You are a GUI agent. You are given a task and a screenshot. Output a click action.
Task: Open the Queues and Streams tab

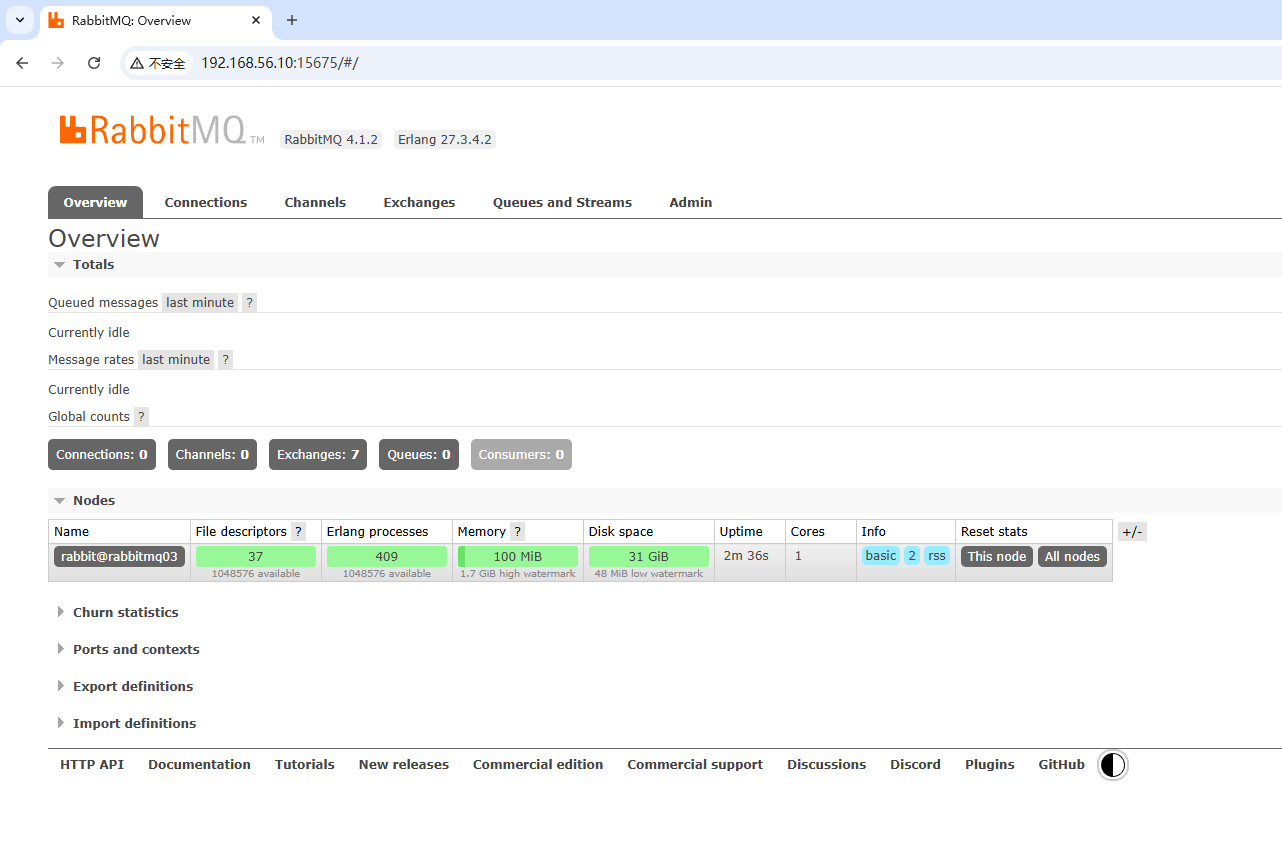[x=562, y=202]
